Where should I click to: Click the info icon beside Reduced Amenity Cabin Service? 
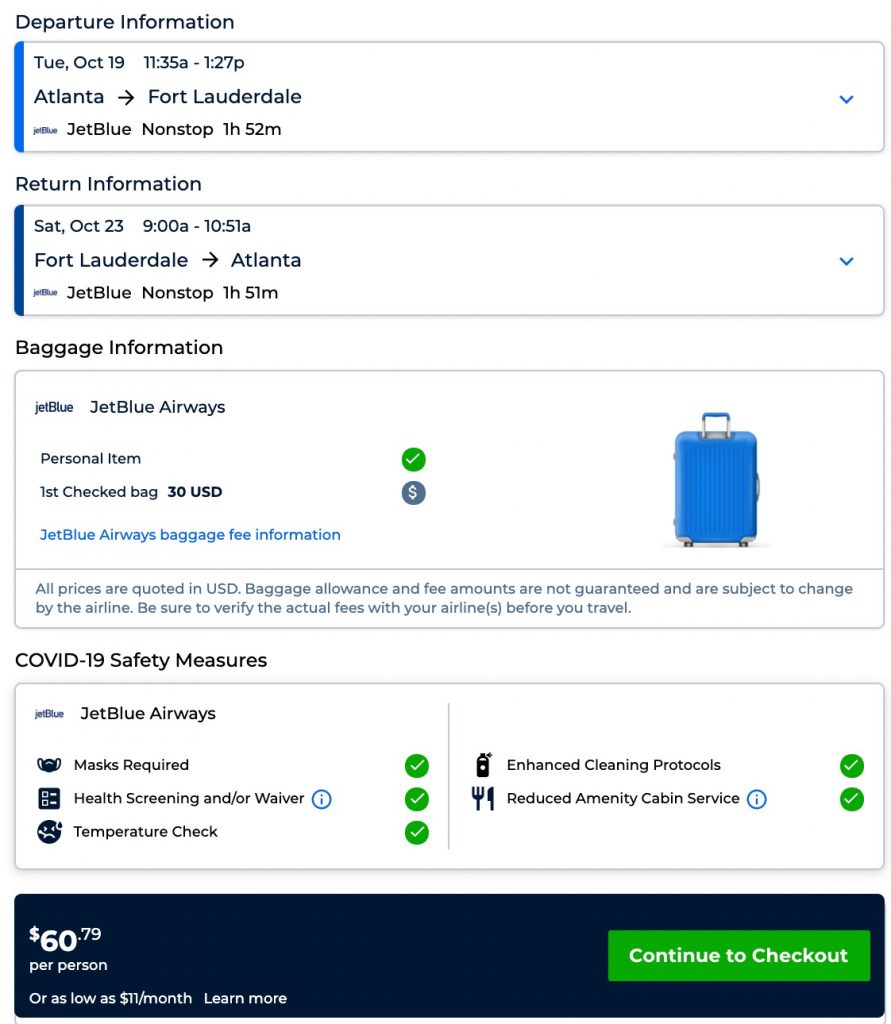pyautogui.click(x=757, y=799)
